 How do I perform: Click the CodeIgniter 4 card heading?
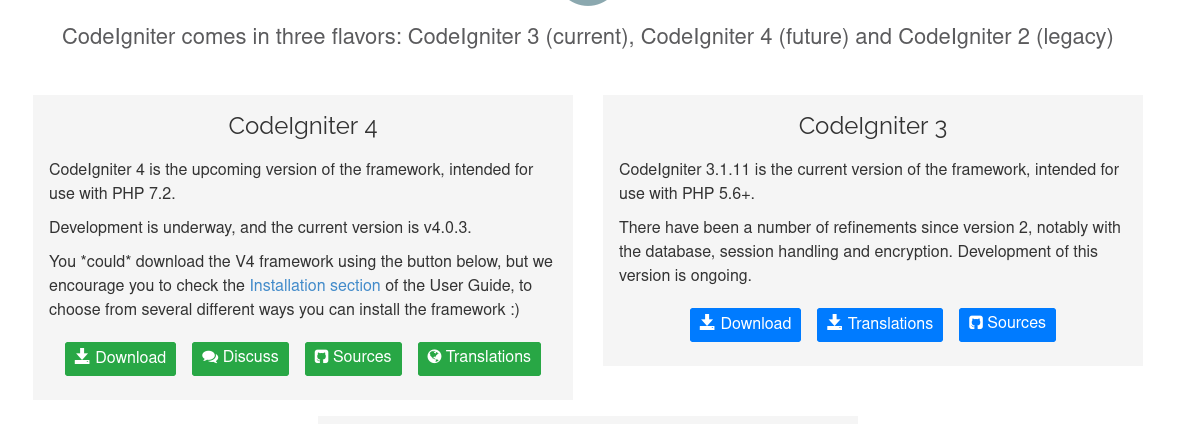click(x=302, y=126)
